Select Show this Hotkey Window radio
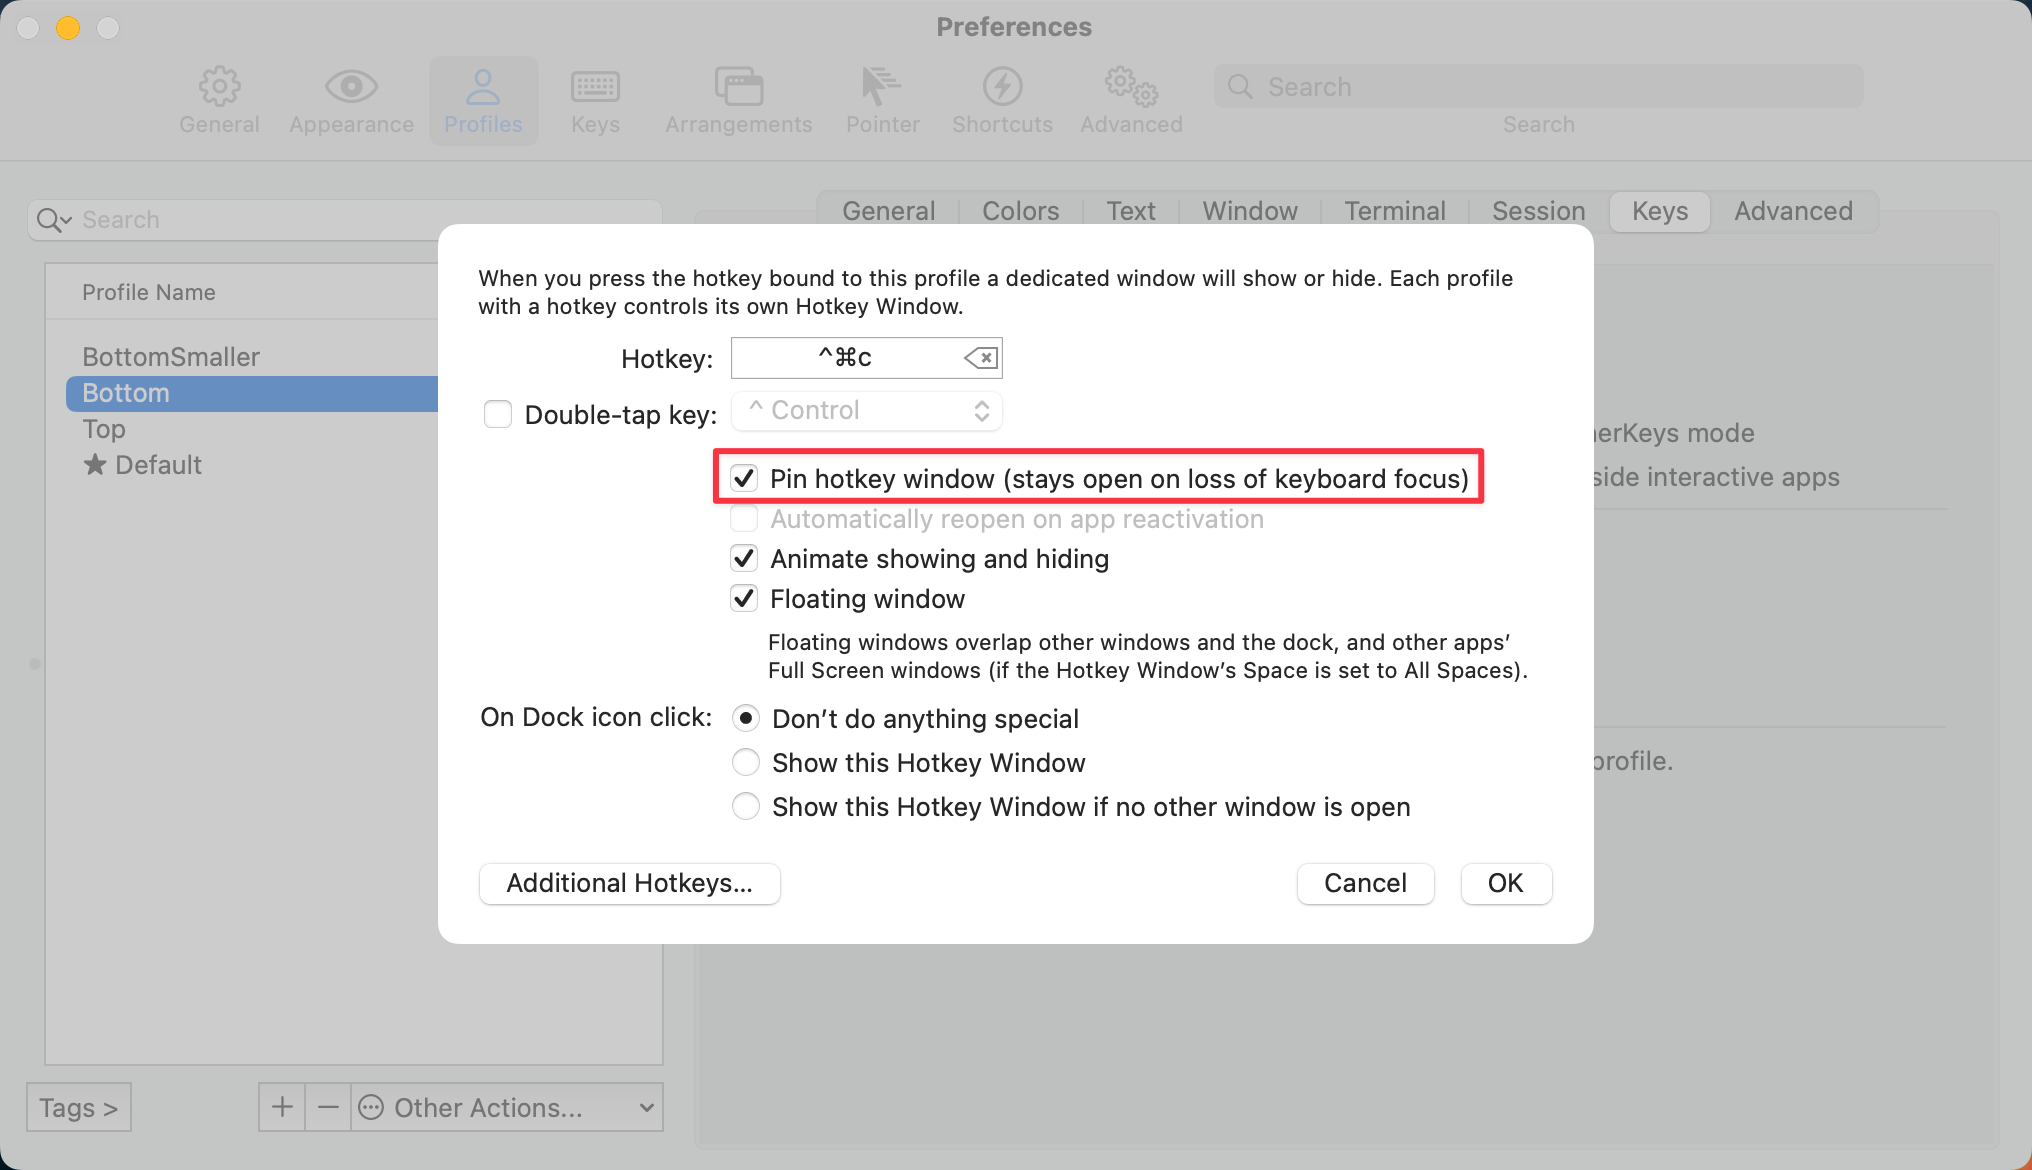Screen dimensions: 2032x1170 746,762
